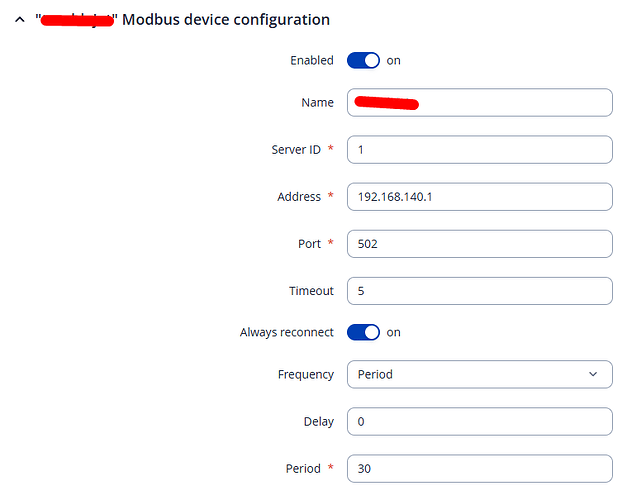Focus the Server ID field
Viewport: 627px width, 500px height.
pos(479,150)
